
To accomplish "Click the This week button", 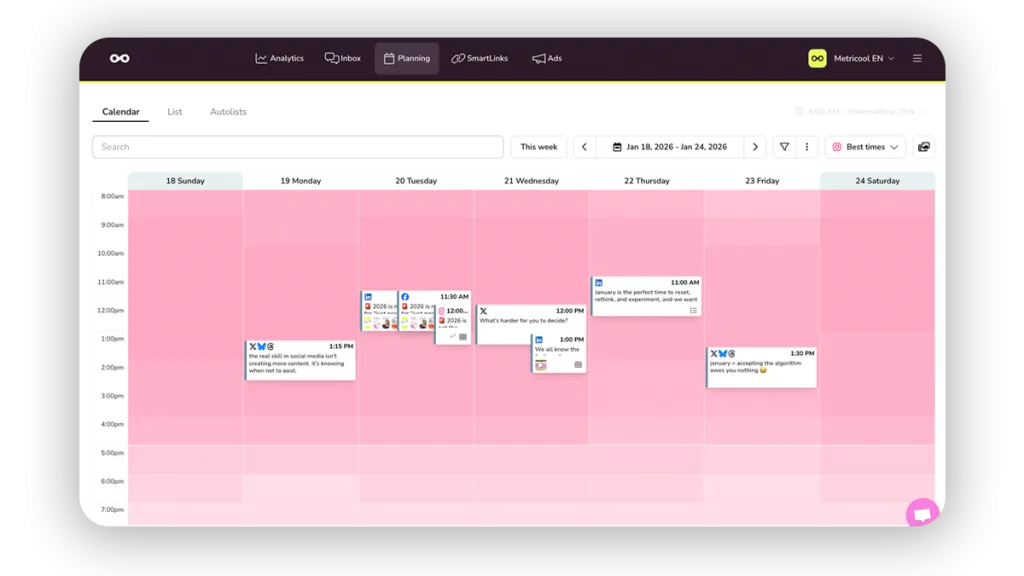I will (538, 146).
